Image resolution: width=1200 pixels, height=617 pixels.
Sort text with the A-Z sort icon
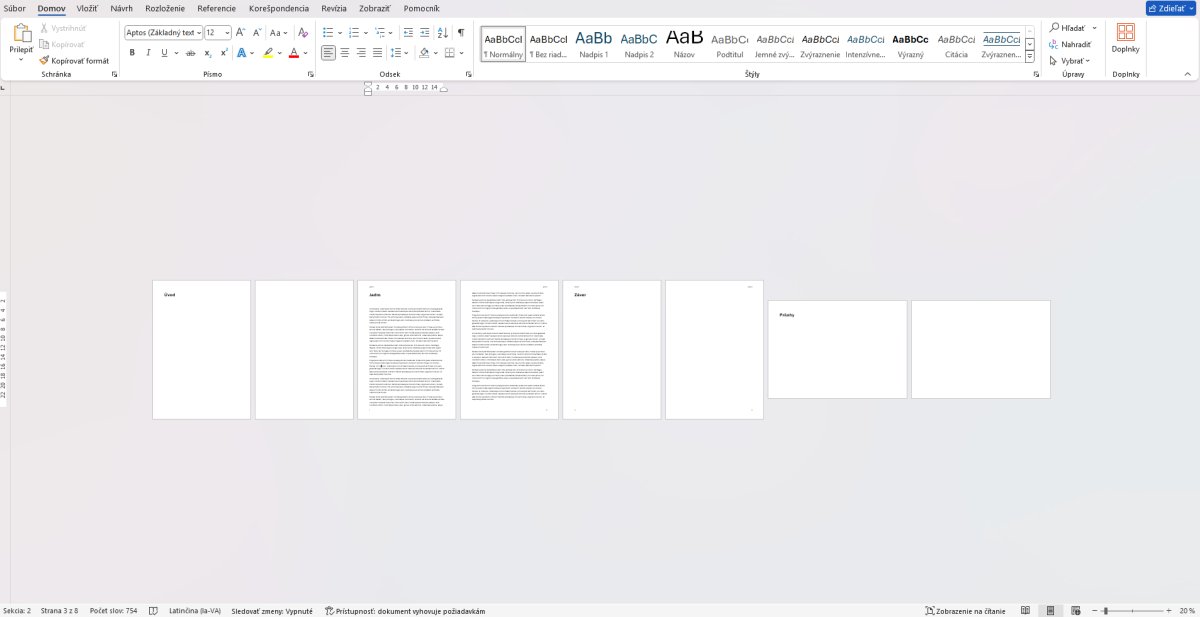click(x=444, y=32)
